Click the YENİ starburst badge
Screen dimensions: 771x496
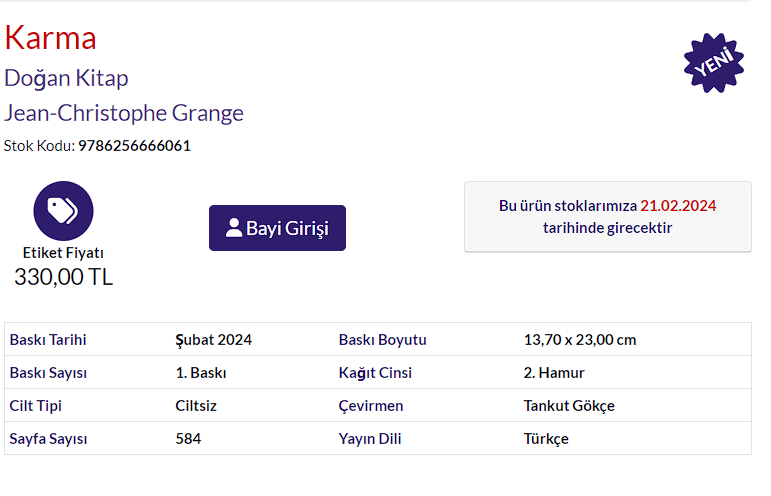[x=713, y=62]
